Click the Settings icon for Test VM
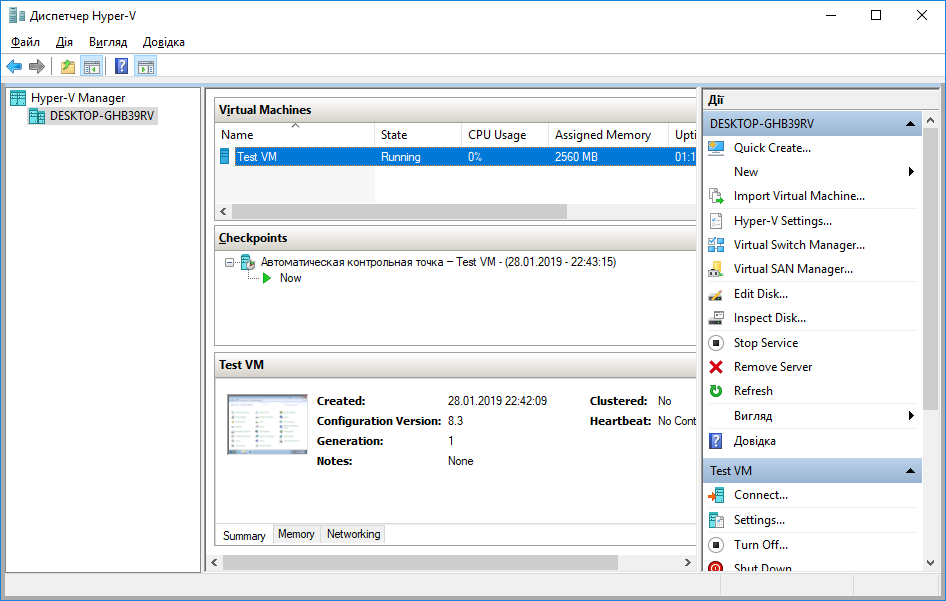This screenshot has height=601, width=946. 716,520
